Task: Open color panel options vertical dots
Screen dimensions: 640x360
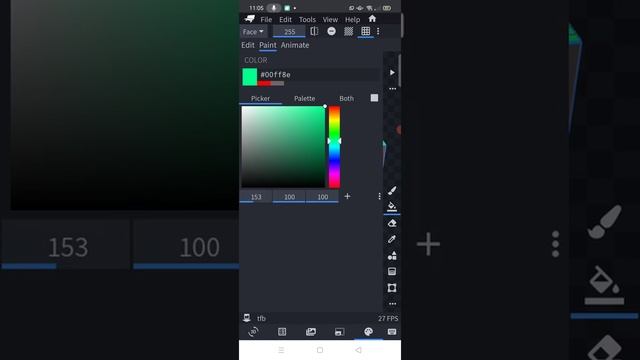Action: point(380,196)
